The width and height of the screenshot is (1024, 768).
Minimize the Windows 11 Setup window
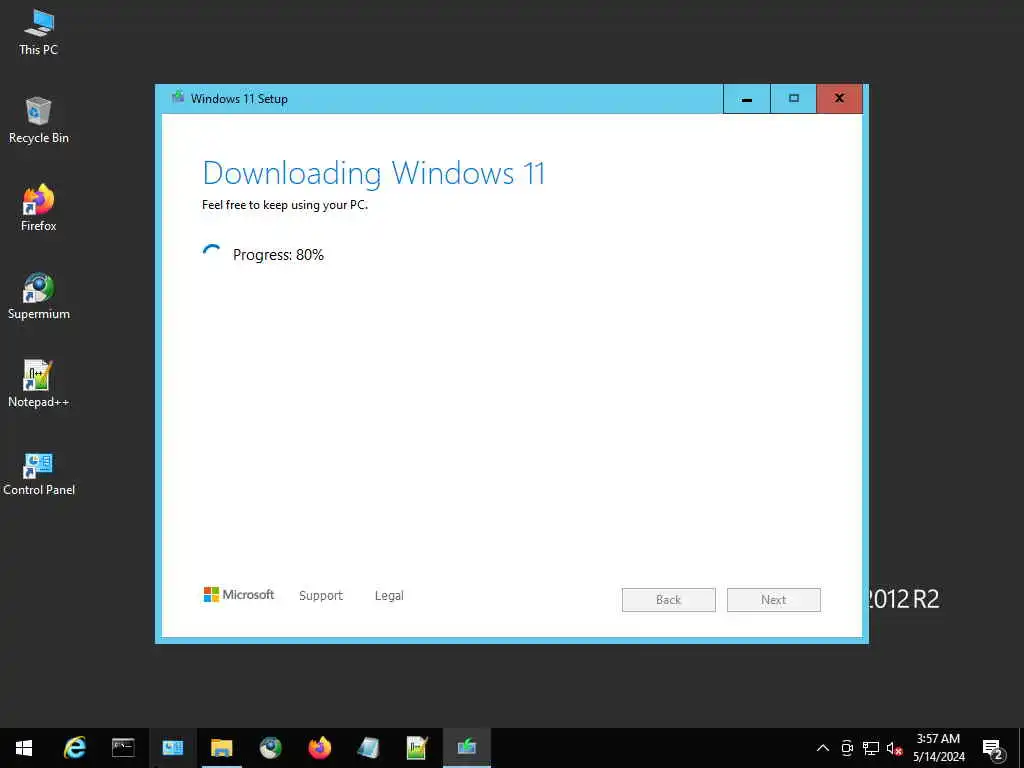point(746,99)
